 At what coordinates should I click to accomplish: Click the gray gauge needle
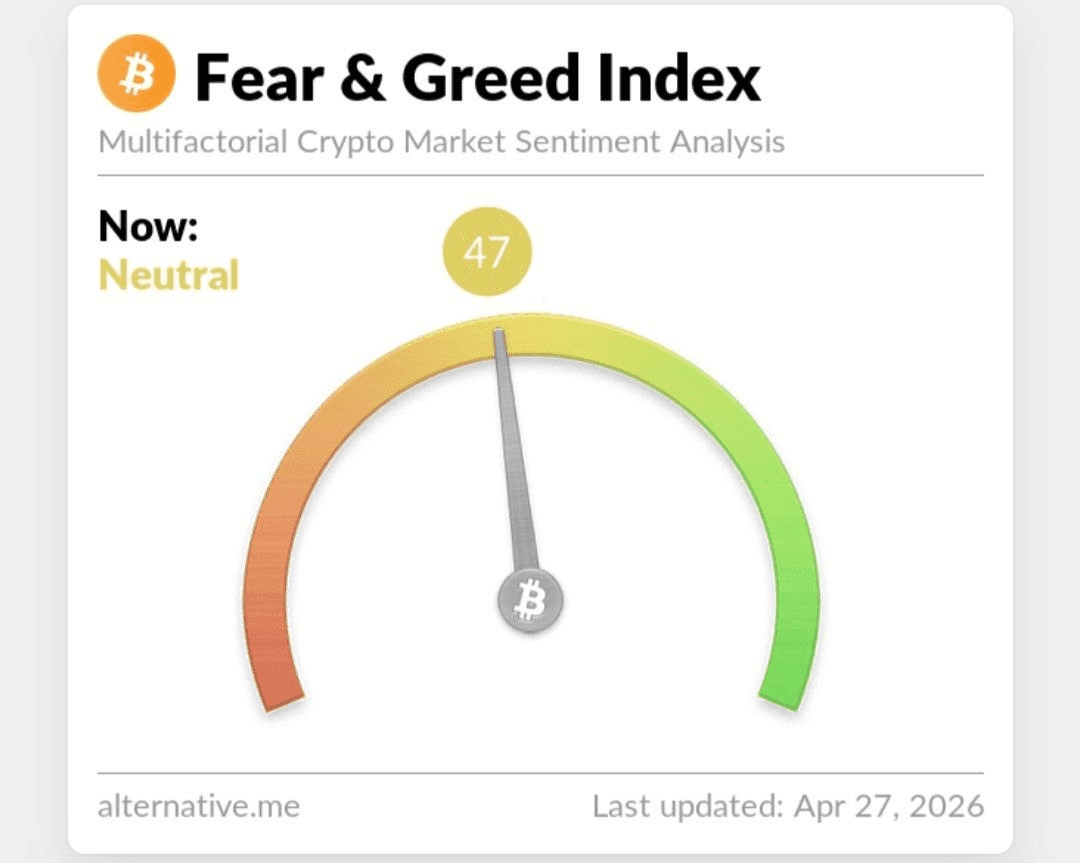(516, 460)
